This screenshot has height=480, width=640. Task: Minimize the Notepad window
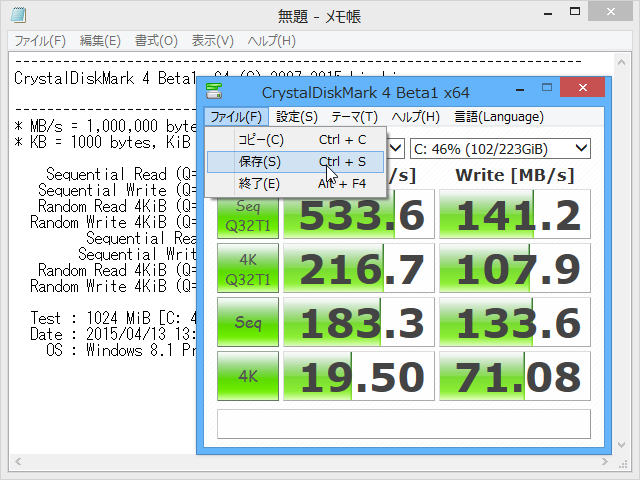548,13
